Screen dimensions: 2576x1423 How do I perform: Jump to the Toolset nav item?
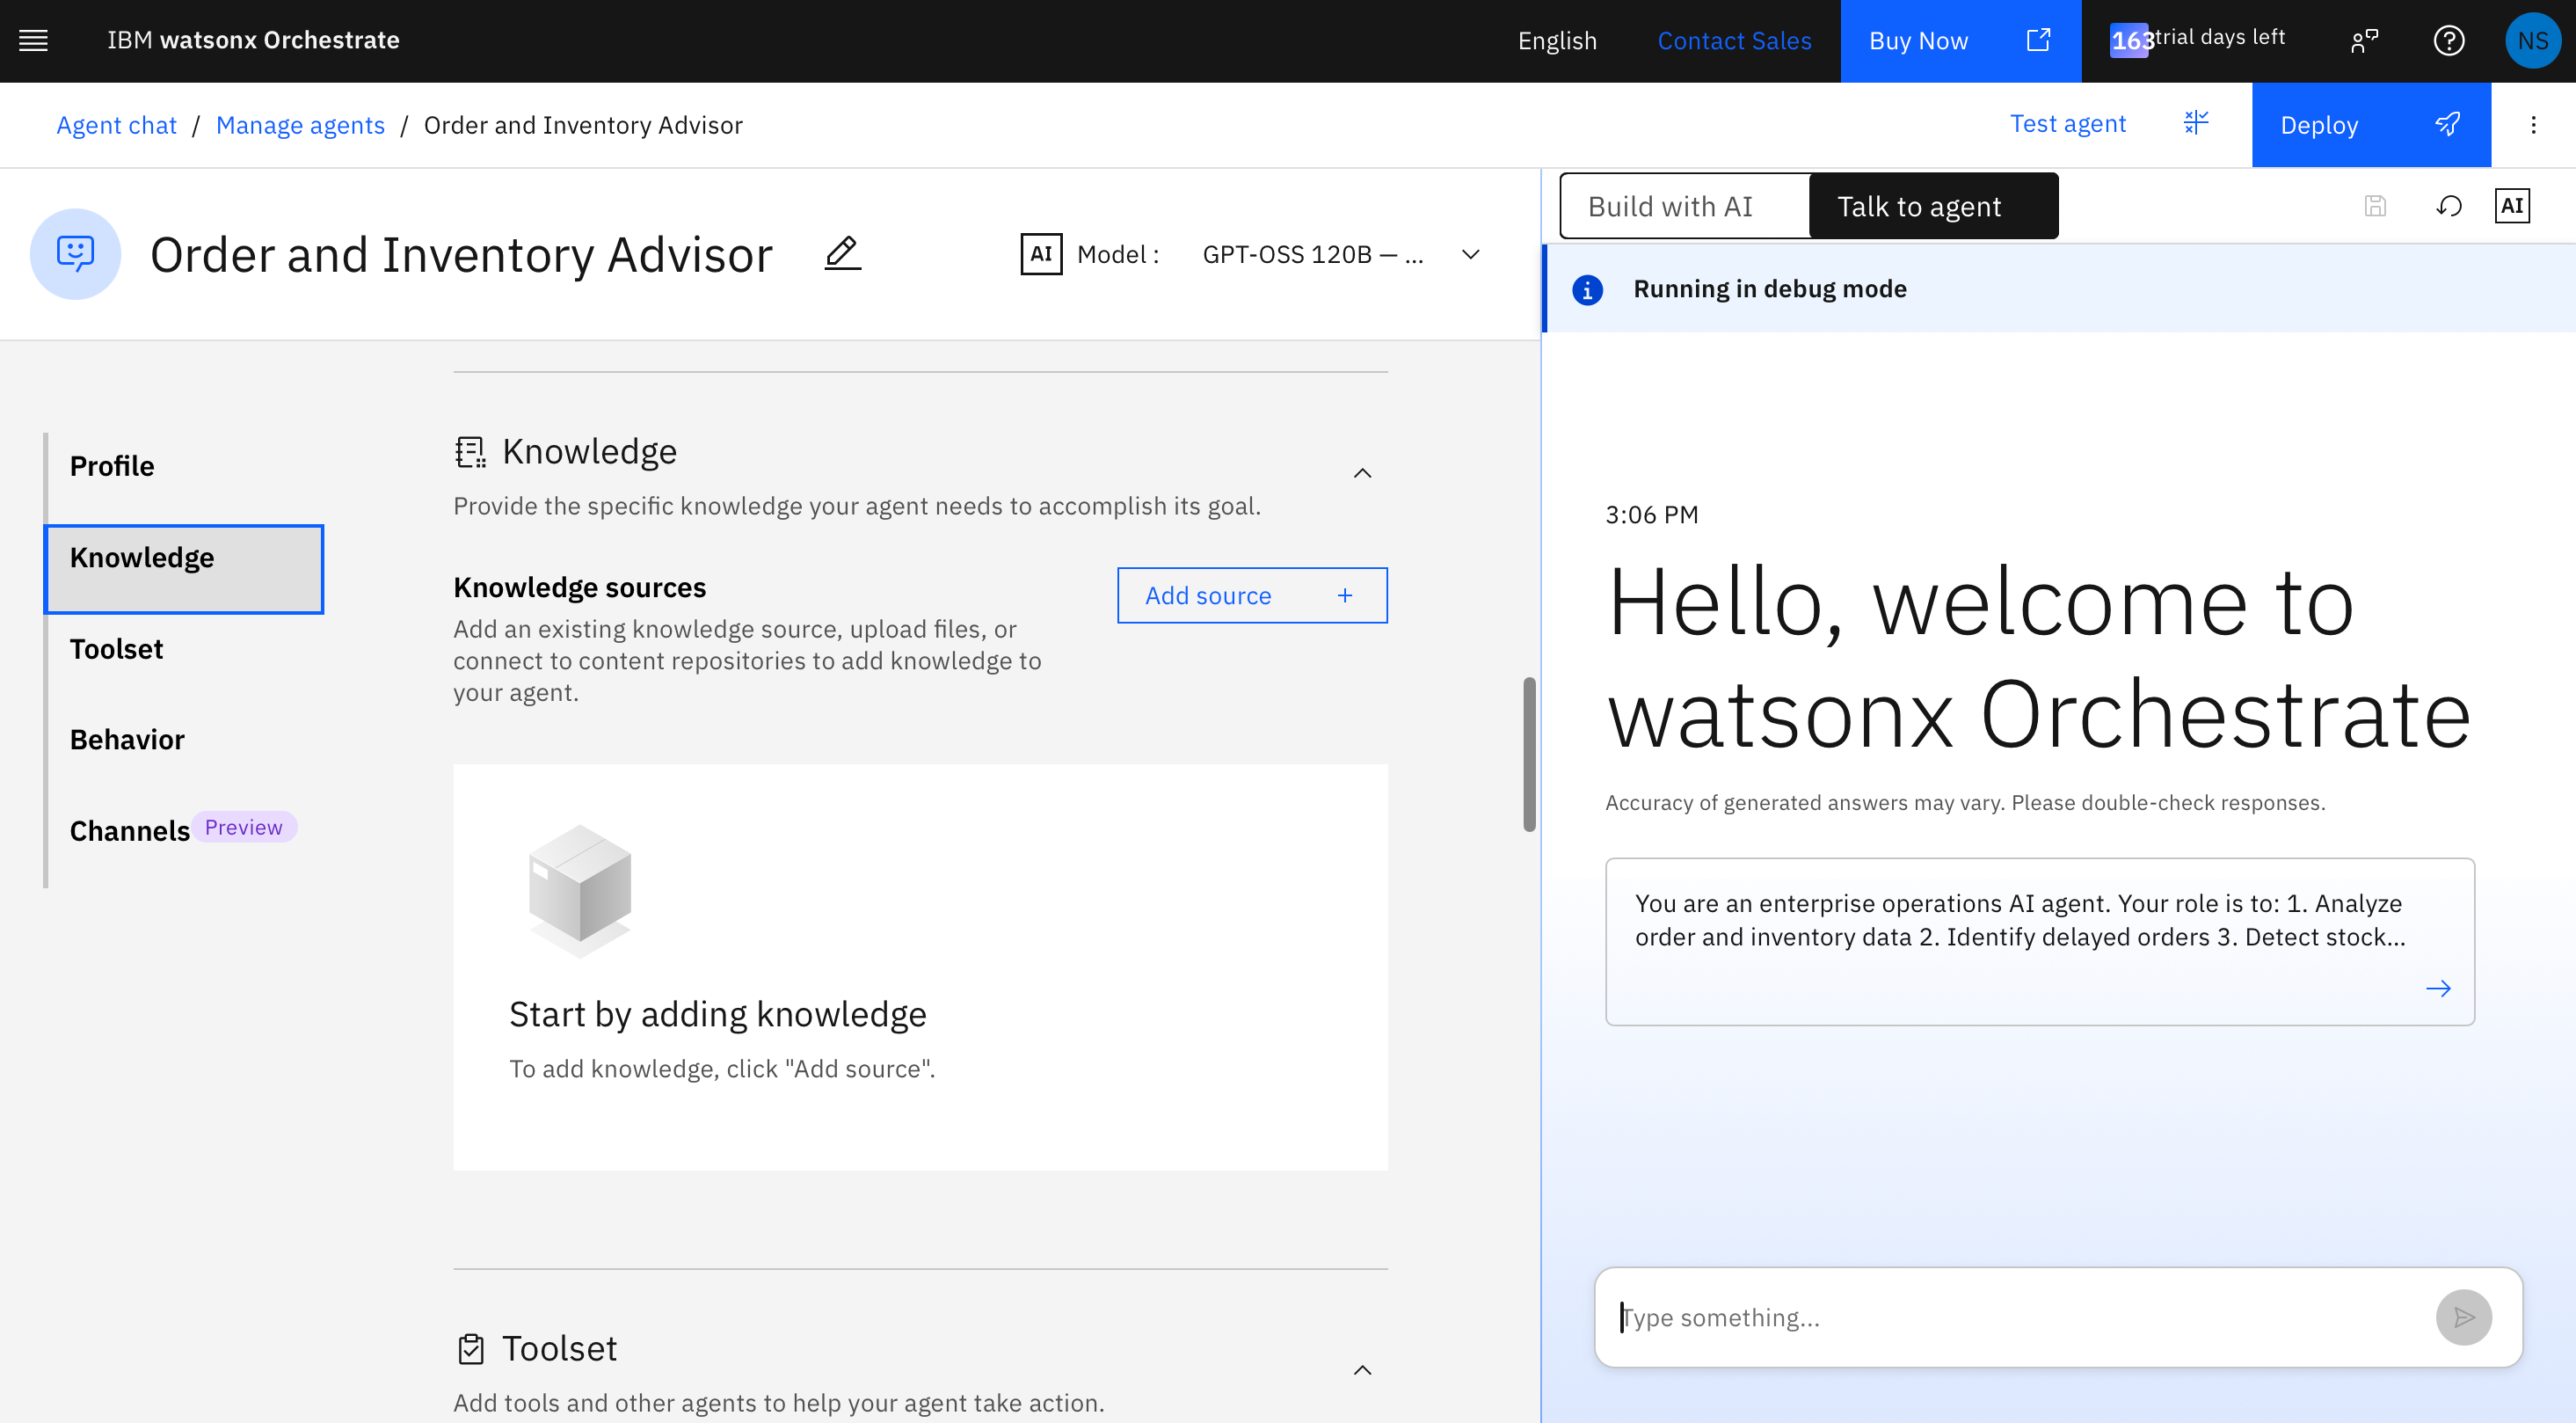pyautogui.click(x=116, y=649)
